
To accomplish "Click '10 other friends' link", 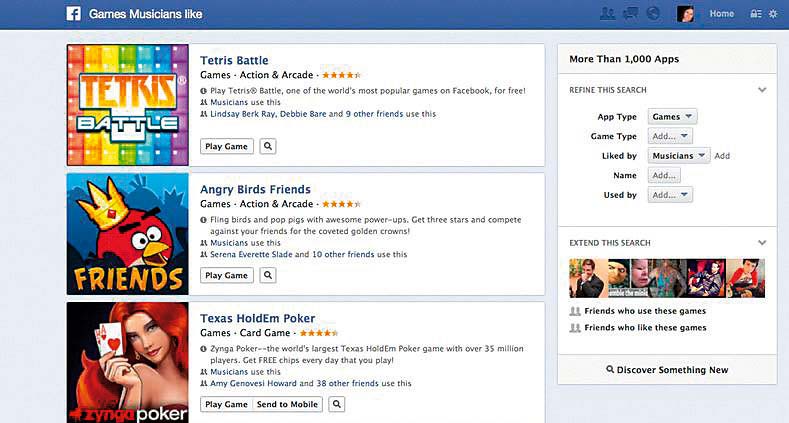I will coord(343,255).
